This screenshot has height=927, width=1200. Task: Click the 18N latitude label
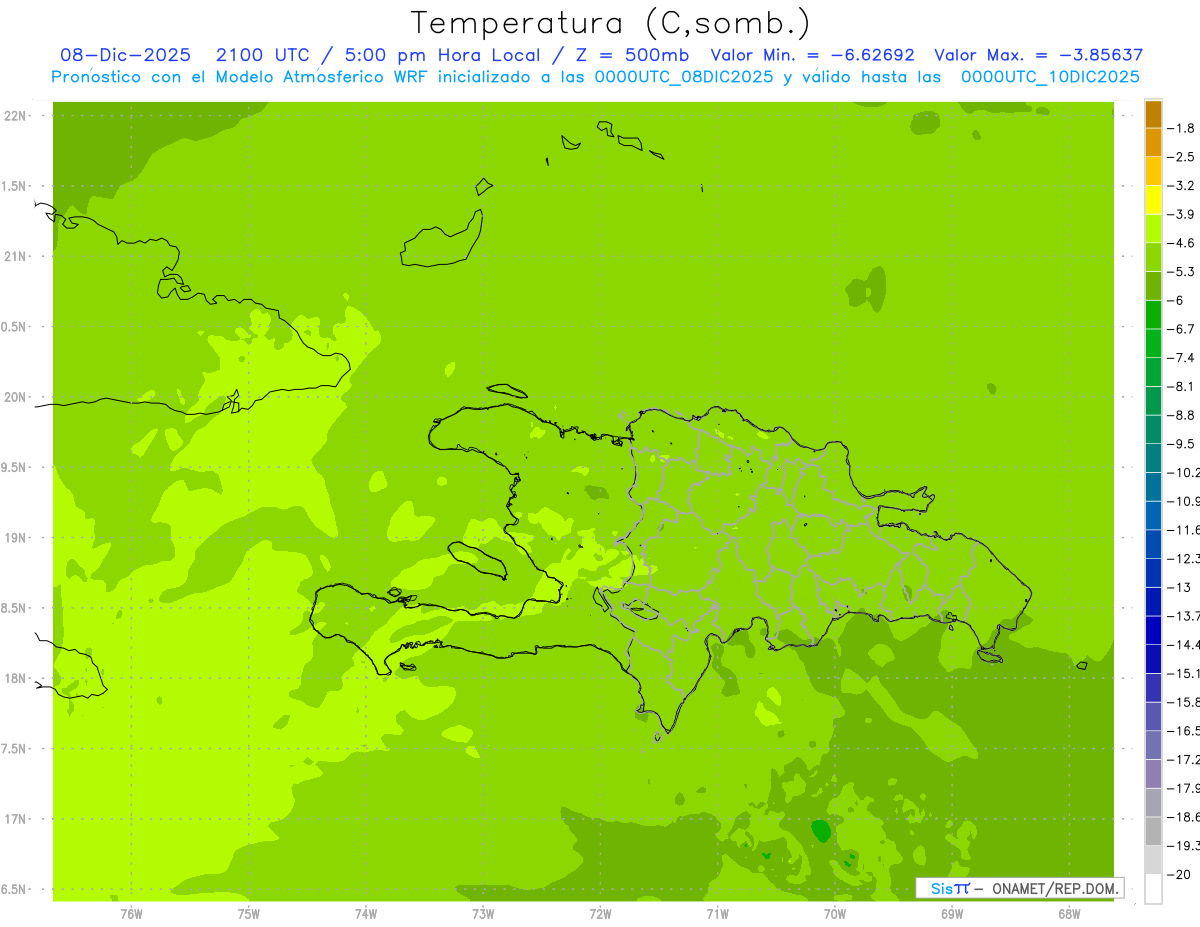15,679
